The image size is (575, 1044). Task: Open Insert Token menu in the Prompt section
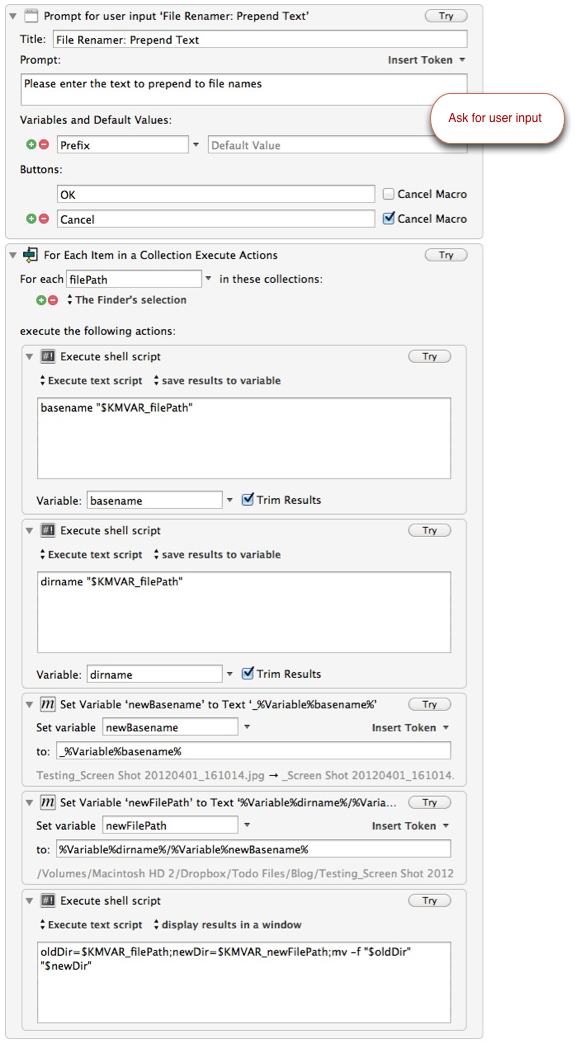pos(426,60)
